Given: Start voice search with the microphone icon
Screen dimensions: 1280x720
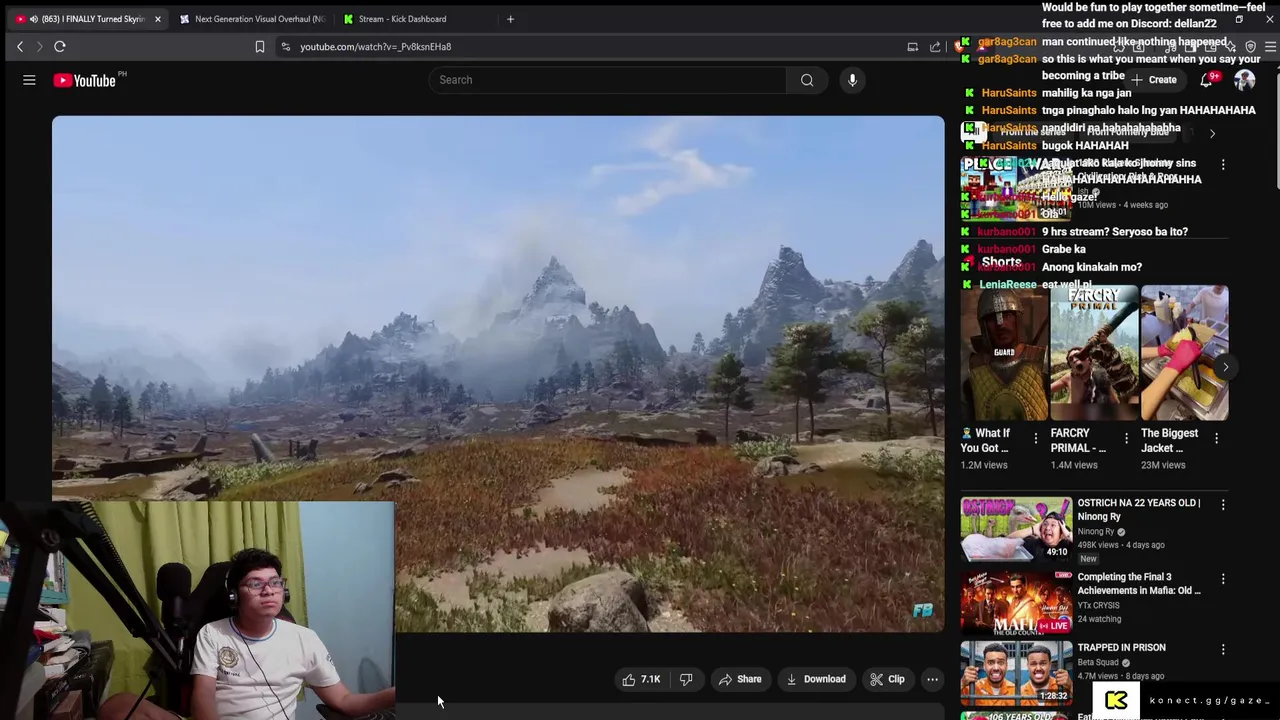Looking at the screenshot, I should [852, 80].
